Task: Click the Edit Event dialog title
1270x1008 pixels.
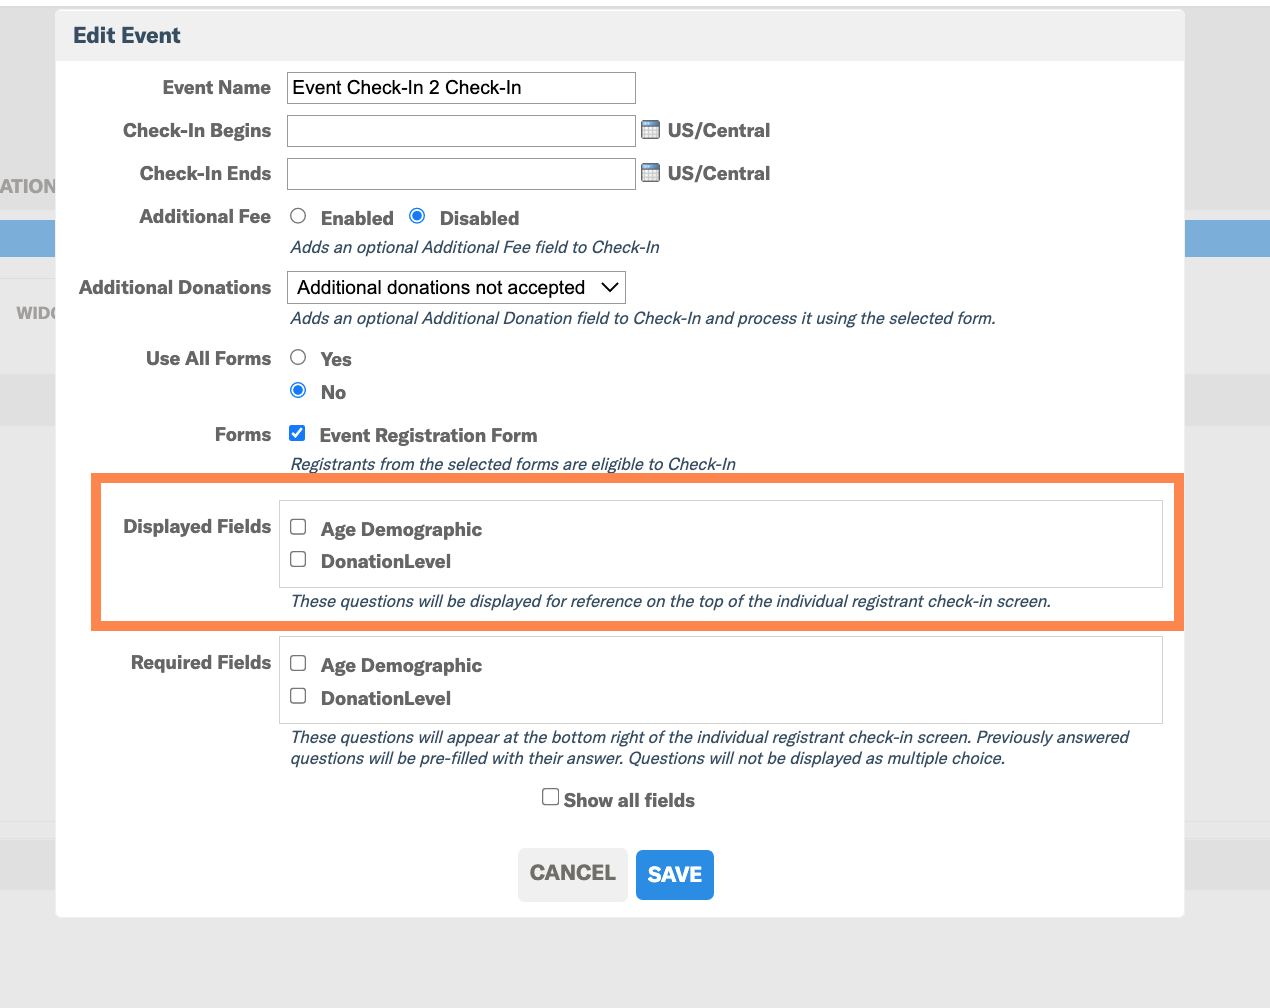Action: coord(127,36)
